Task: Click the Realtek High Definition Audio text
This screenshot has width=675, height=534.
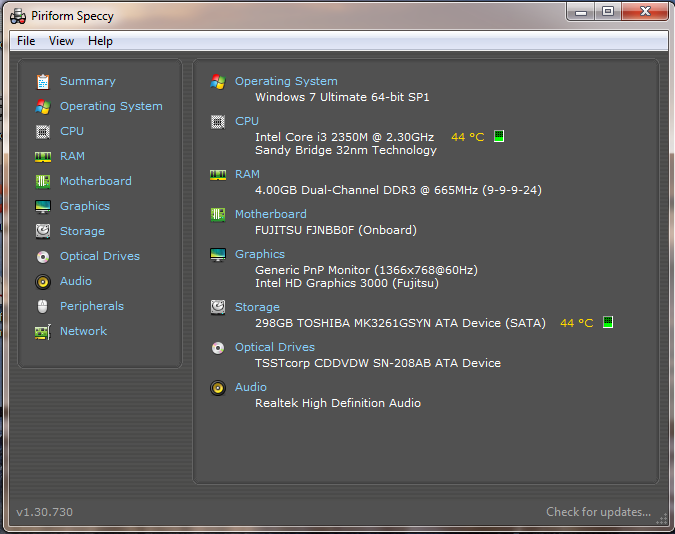Action: (x=338, y=404)
